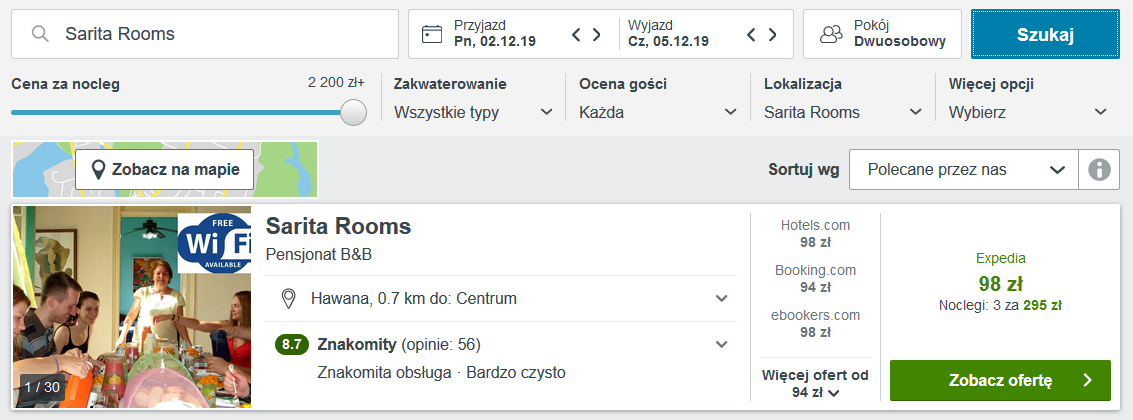Click the guests icon next to Pokój
Viewport: 1133px width, 420px height.
tap(832, 34)
